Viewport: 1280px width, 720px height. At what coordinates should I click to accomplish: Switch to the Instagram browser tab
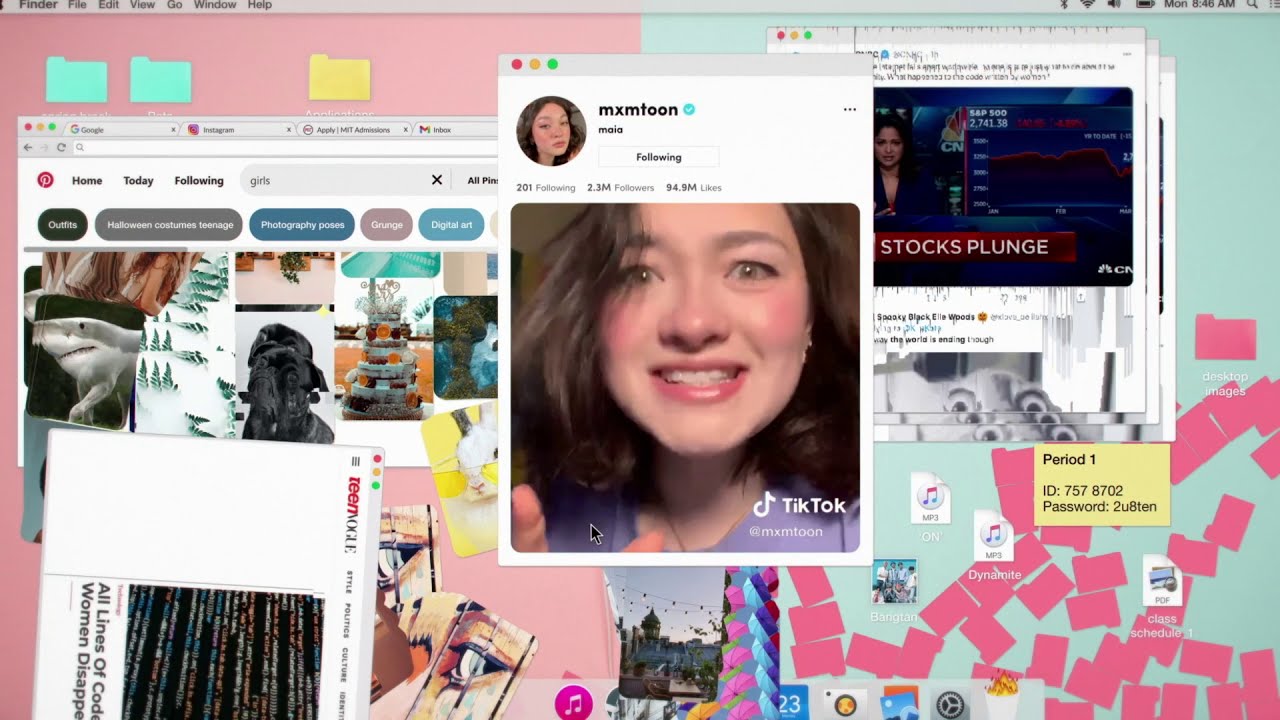(240, 130)
